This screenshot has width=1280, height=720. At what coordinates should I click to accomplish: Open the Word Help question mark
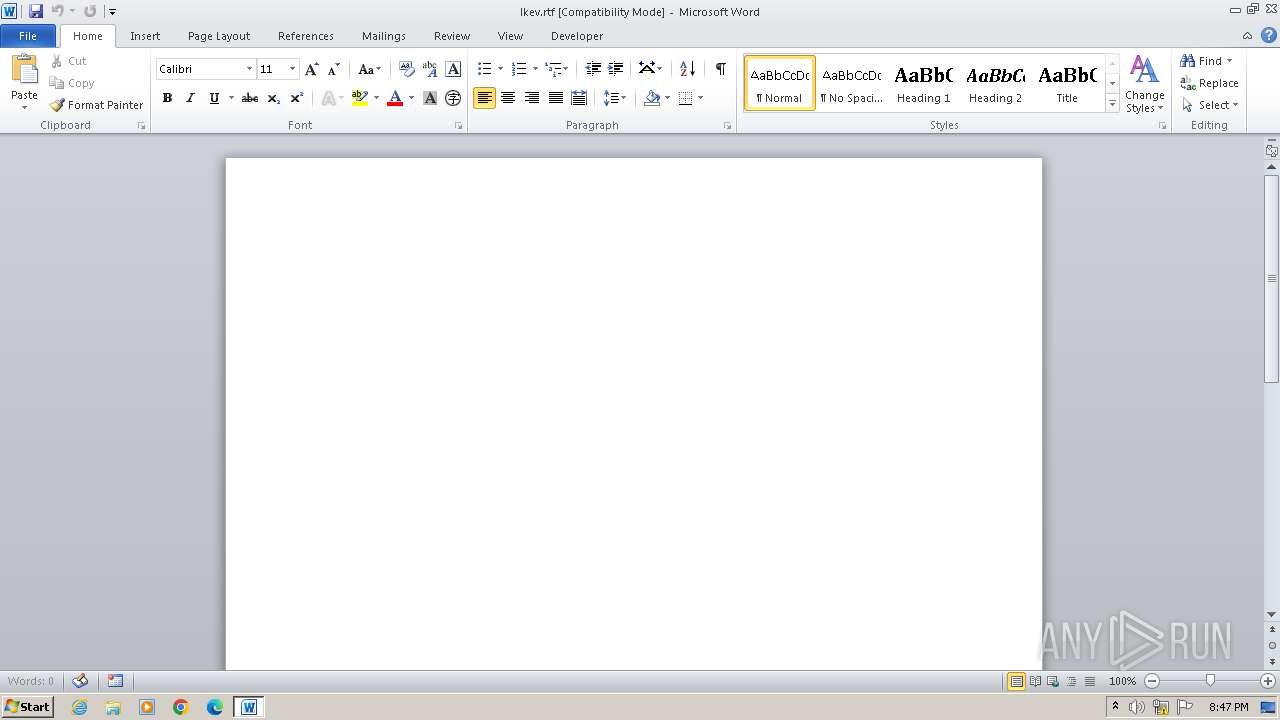[x=1268, y=35]
